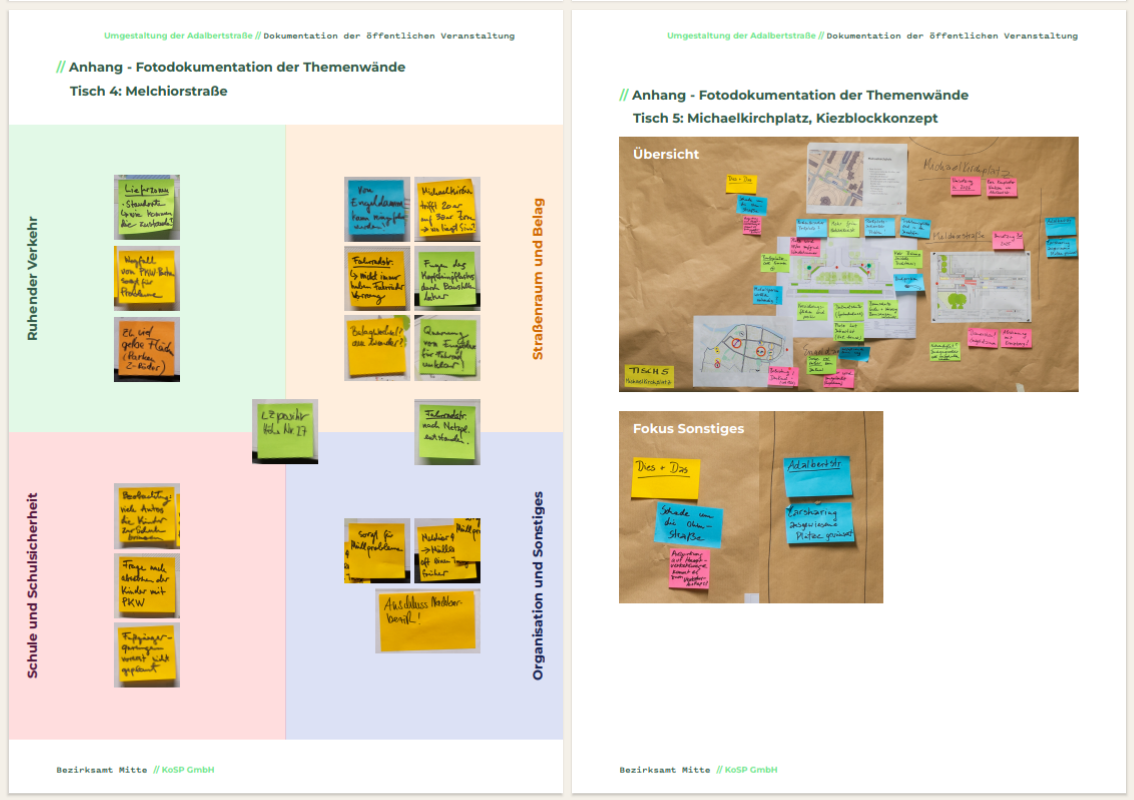
Task: Open the Übersicht photo of Tisch 5
Action: (848, 264)
